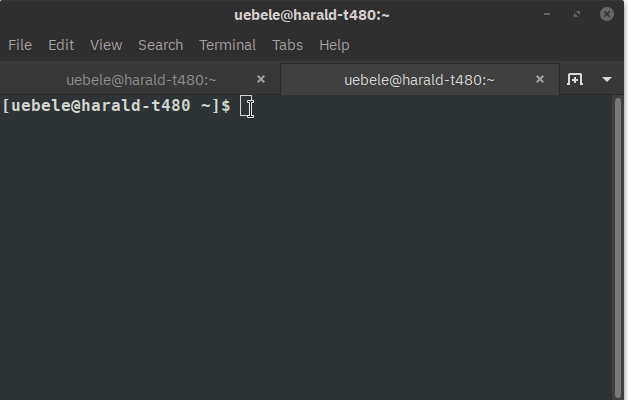Close the first terminal tab
The width and height of the screenshot is (628, 400).
(x=261, y=79)
